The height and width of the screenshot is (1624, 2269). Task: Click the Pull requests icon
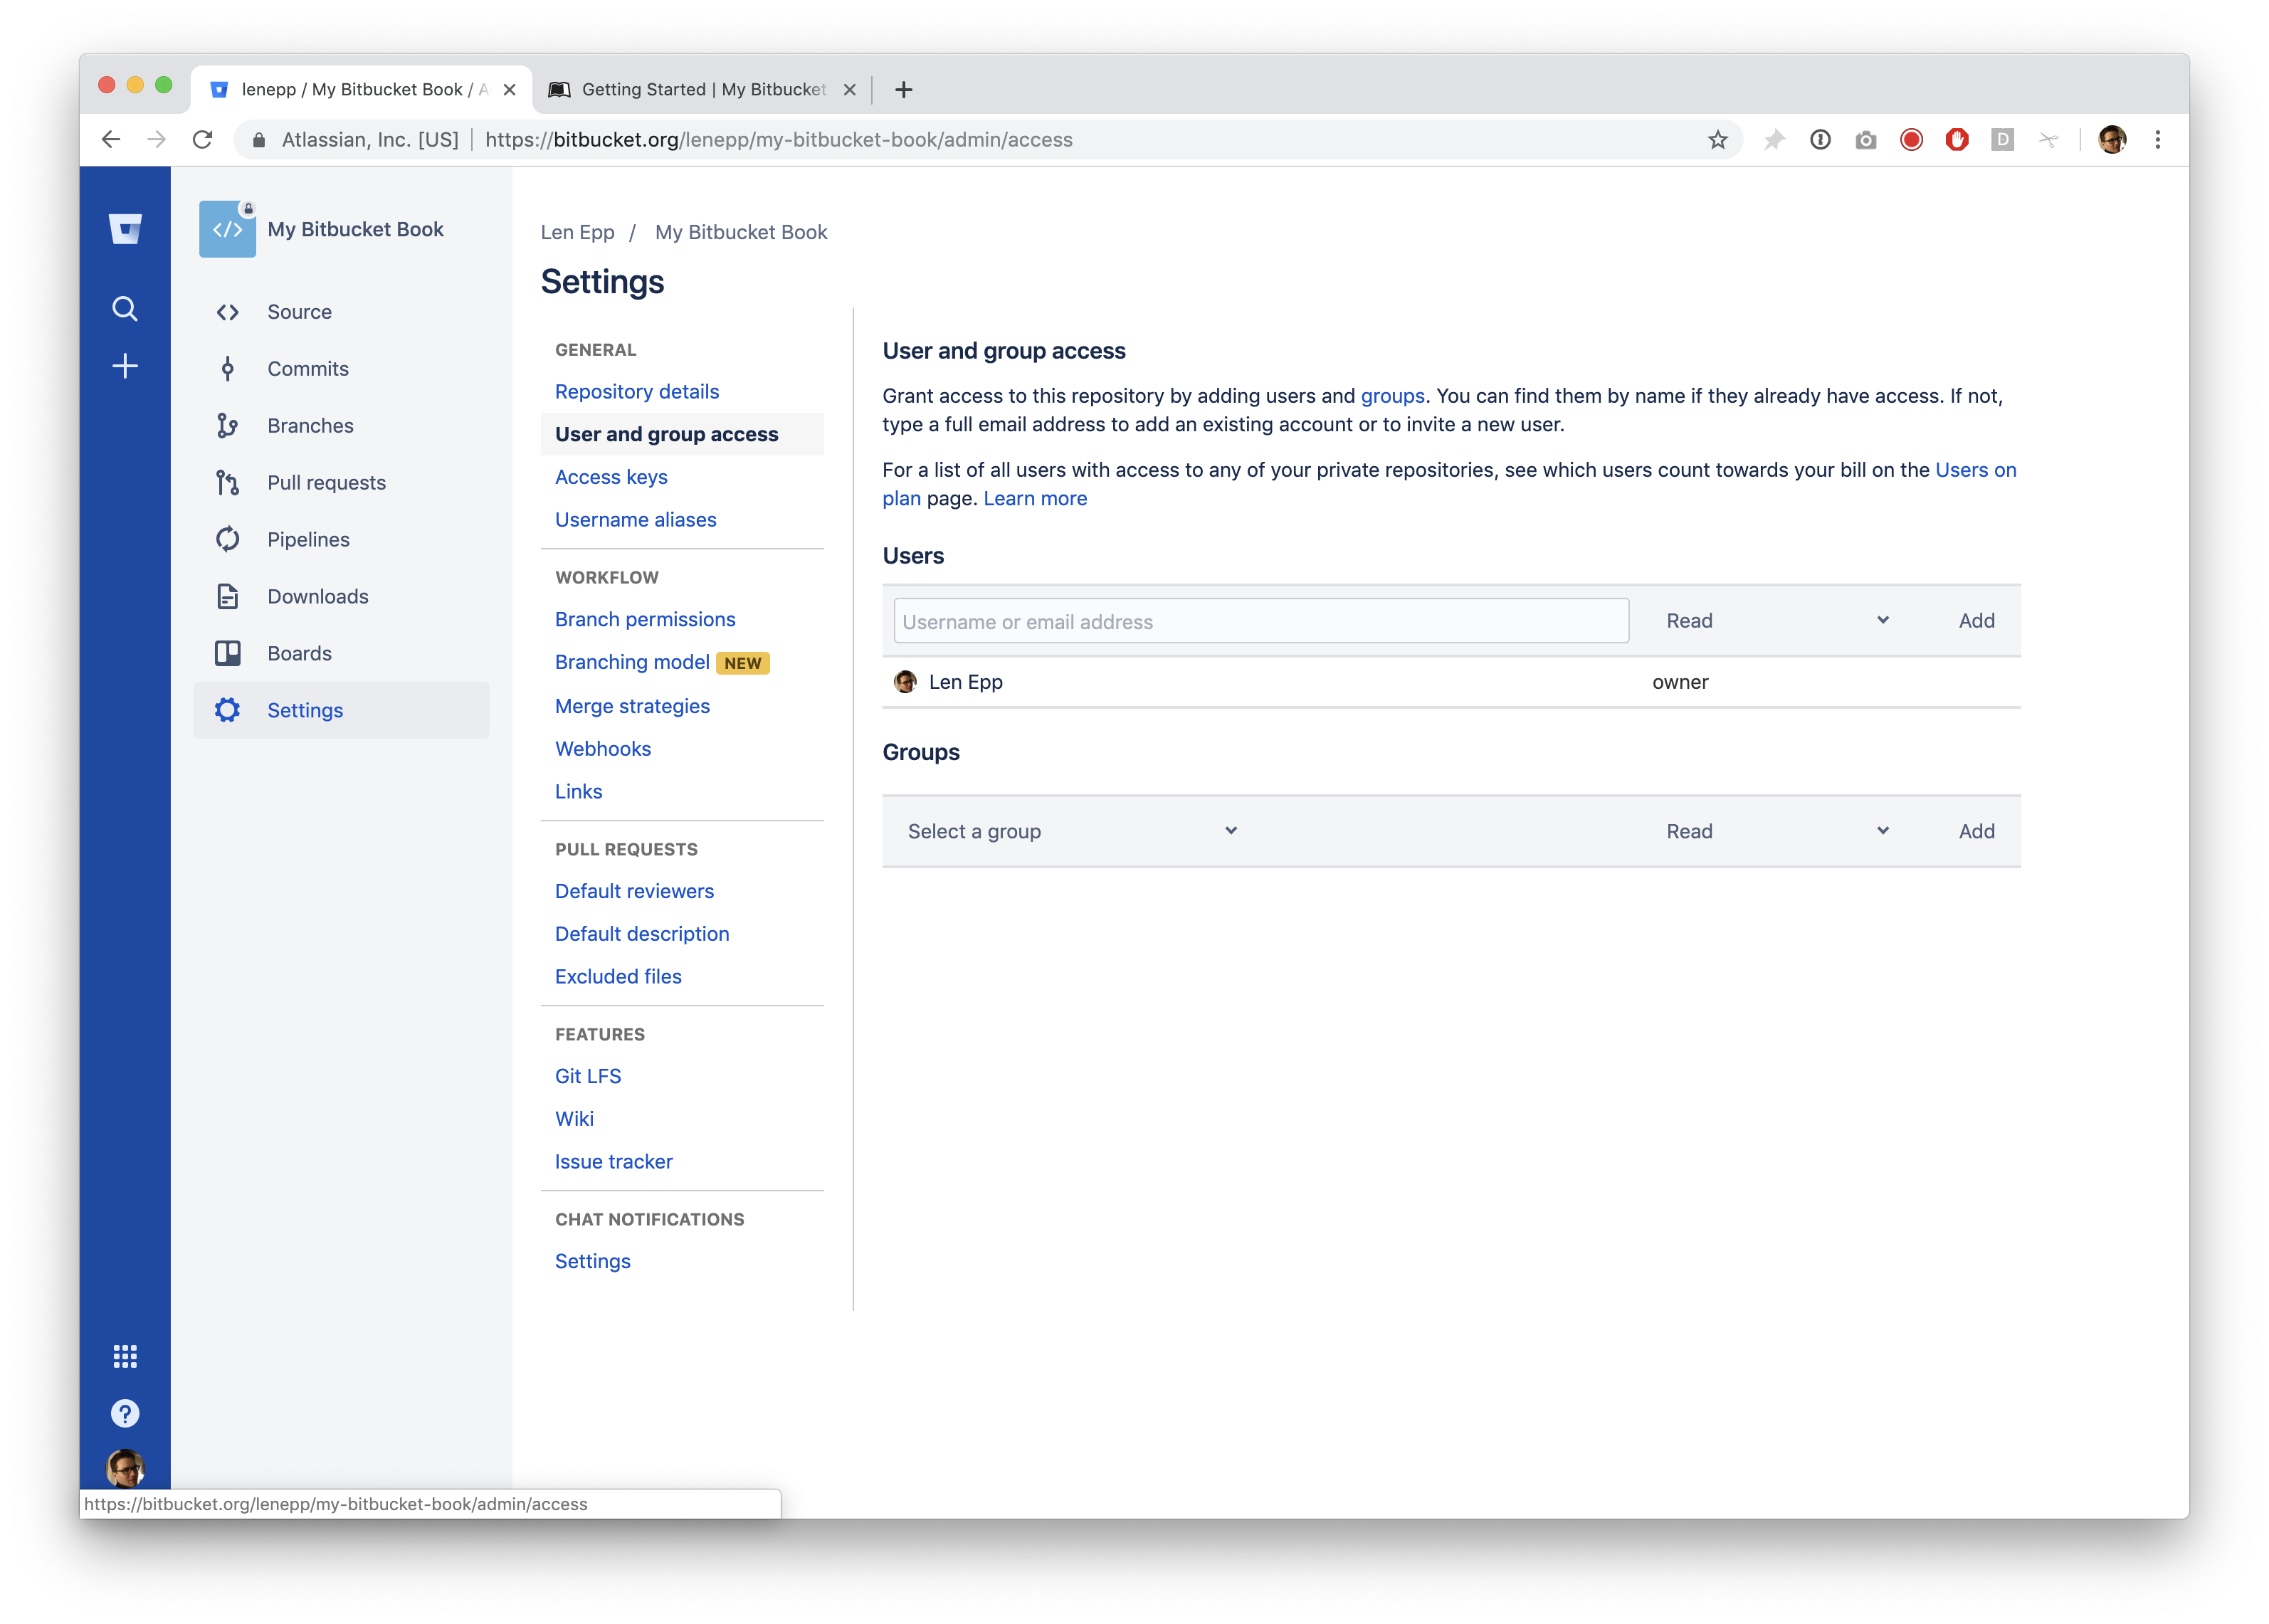pos(227,483)
